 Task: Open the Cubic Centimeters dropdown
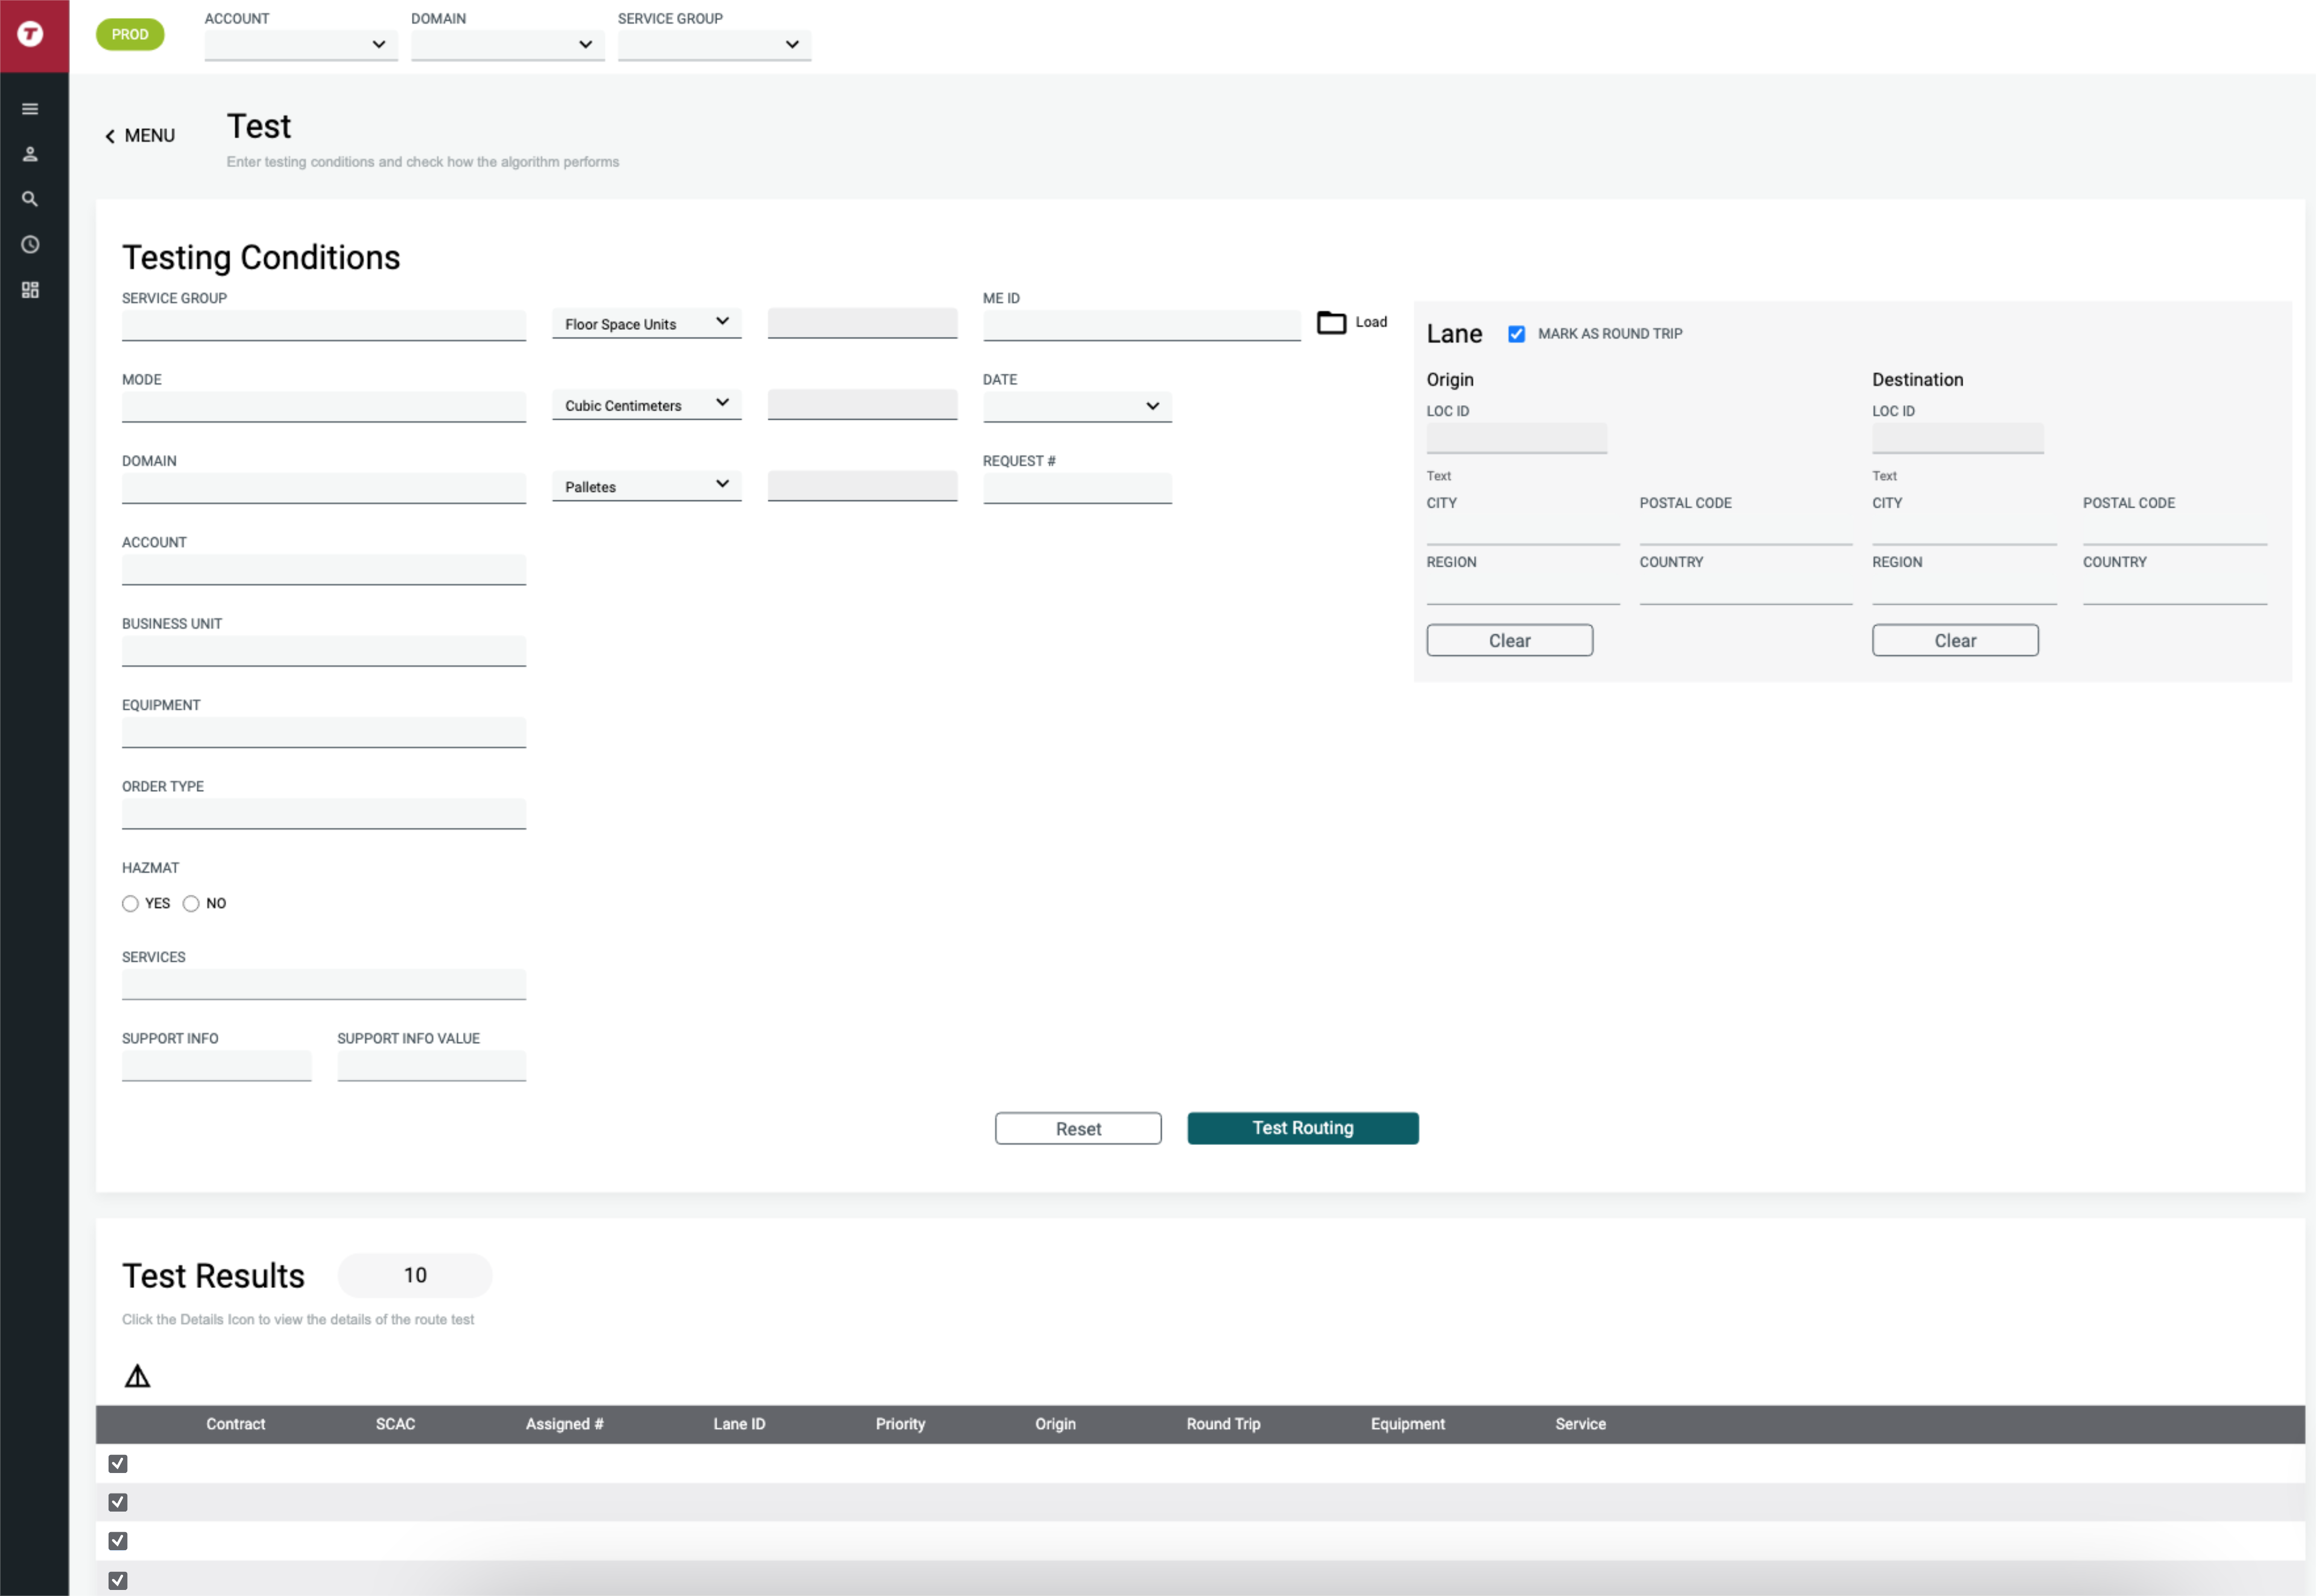(x=647, y=405)
